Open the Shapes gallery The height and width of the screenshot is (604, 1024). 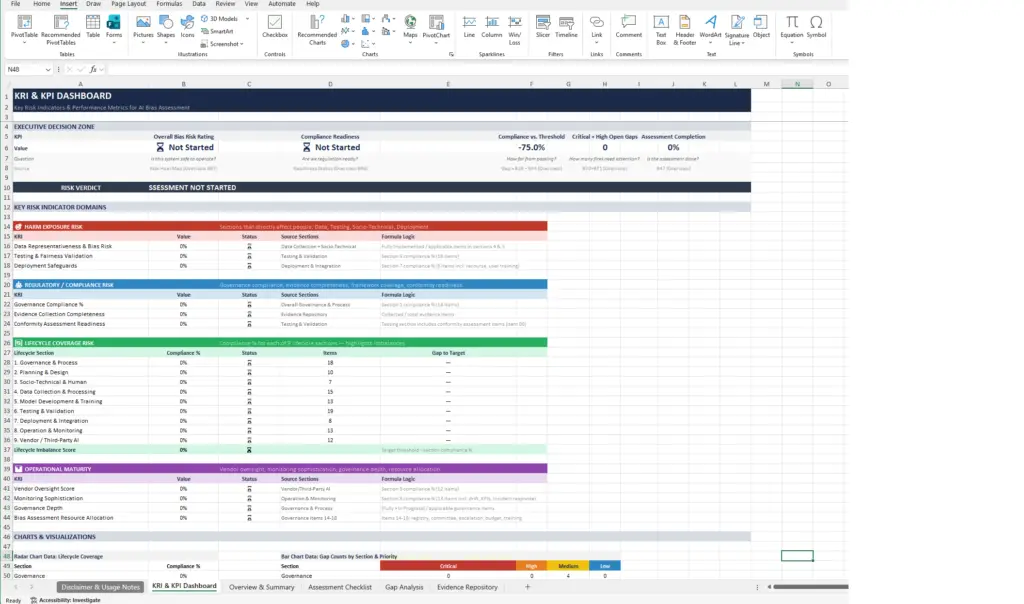pos(165,25)
